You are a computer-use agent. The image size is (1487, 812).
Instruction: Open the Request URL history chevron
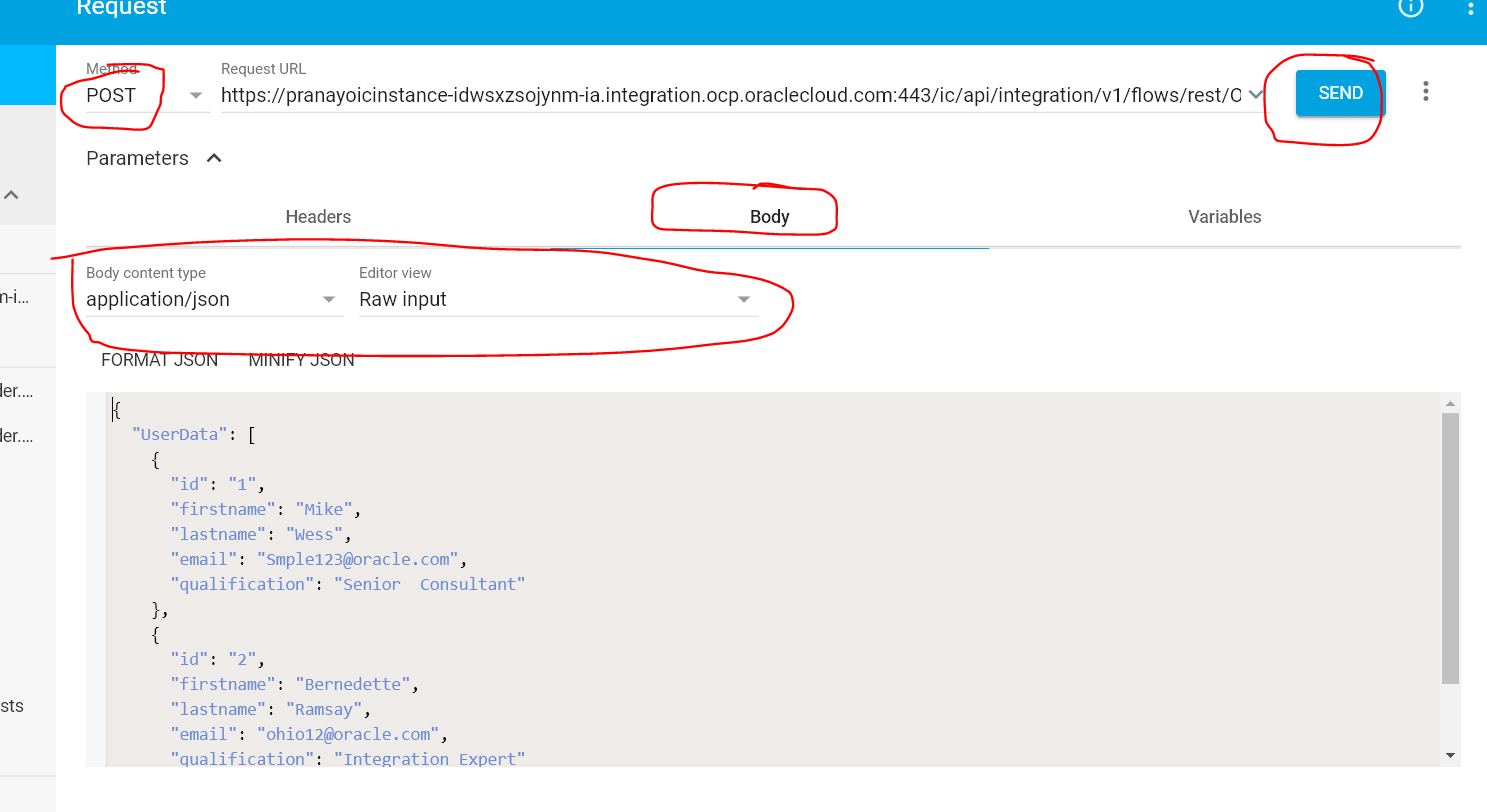(x=1256, y=95)
